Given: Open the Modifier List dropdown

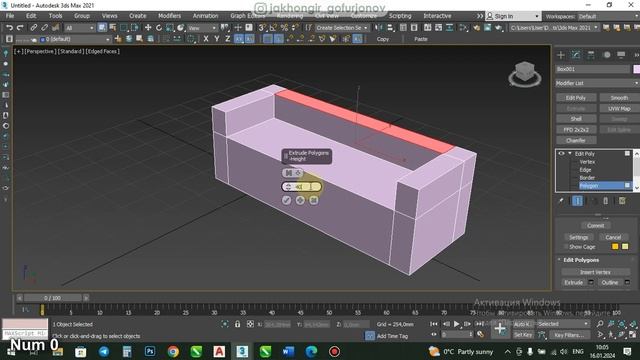Looking at the screenshot, I should pos(598,83).
